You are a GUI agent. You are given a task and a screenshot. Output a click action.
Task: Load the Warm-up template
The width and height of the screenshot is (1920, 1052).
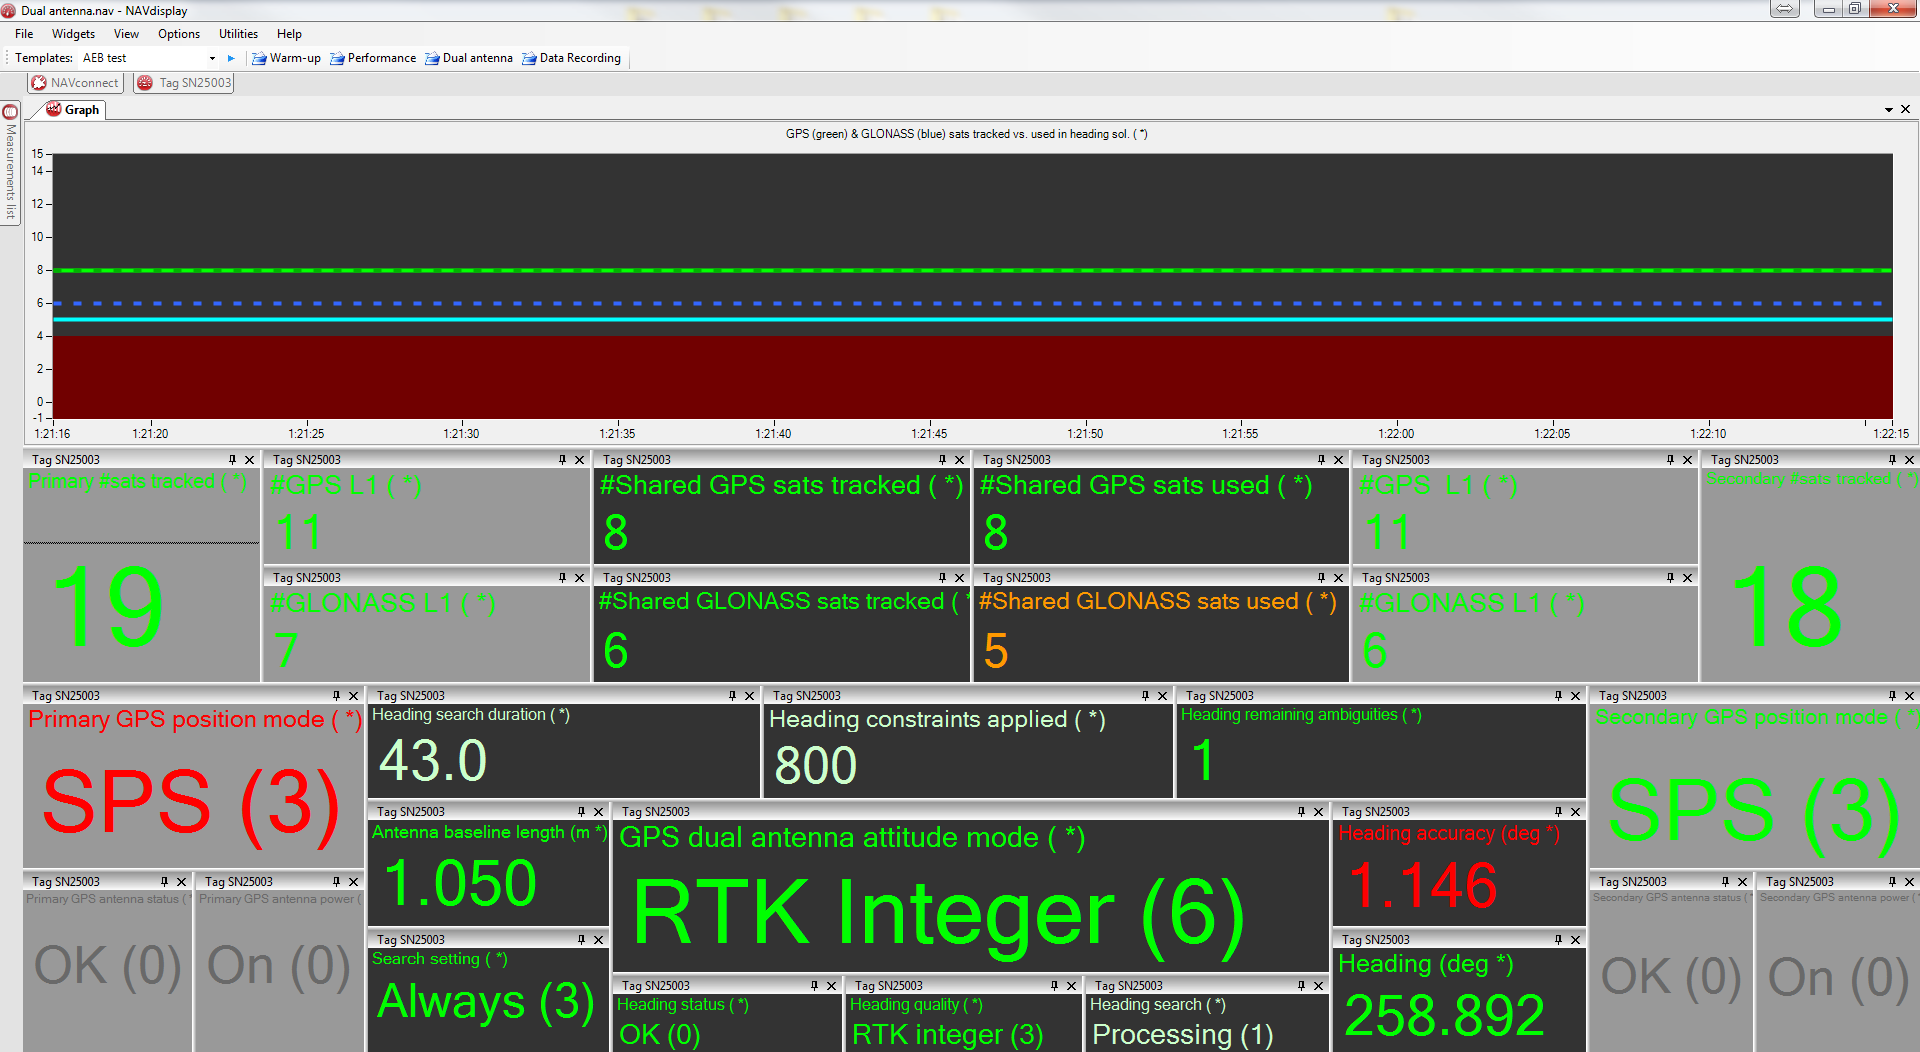point(286,58)
